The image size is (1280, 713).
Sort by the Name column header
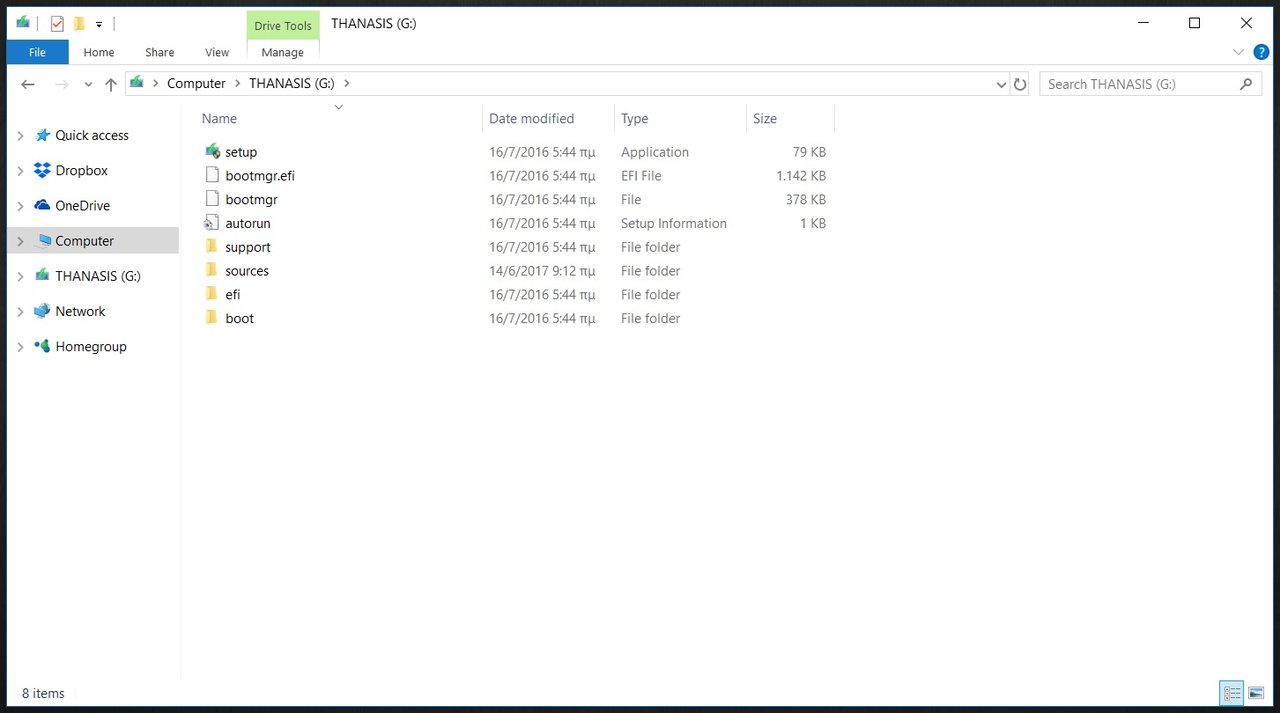(x=219, y=118)
